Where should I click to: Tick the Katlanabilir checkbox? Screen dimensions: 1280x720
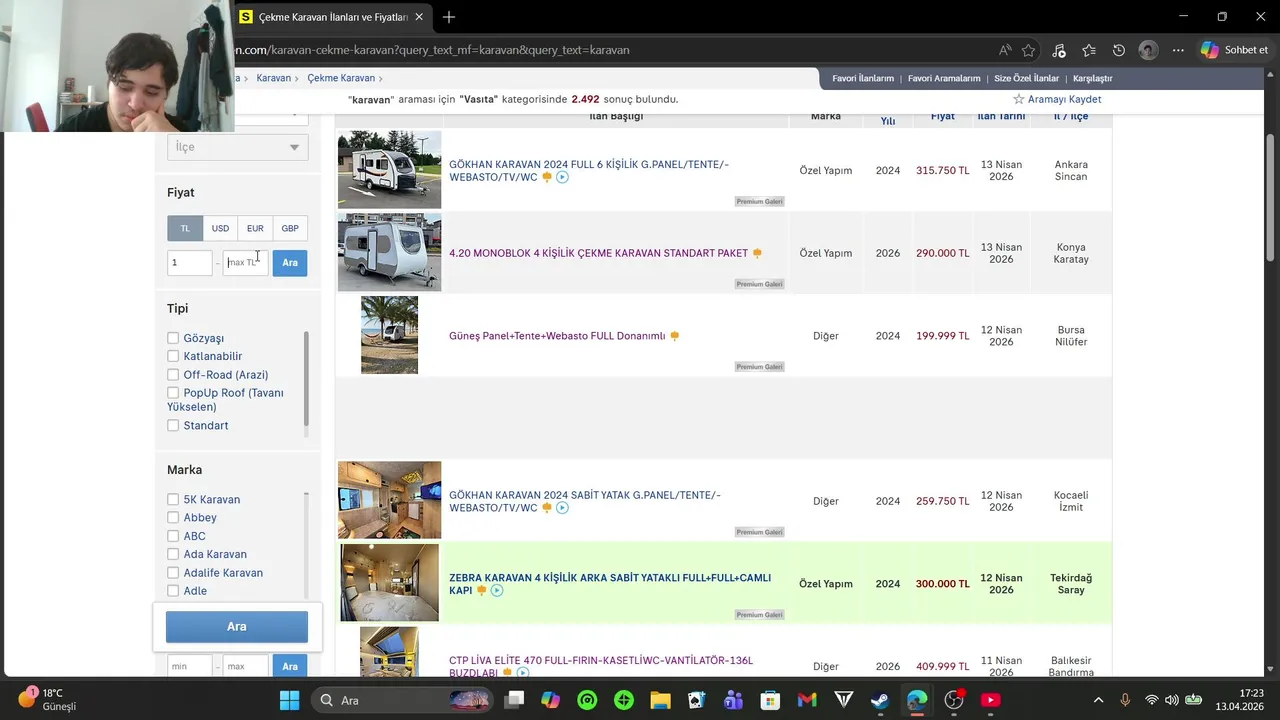(x=173, y=356)
